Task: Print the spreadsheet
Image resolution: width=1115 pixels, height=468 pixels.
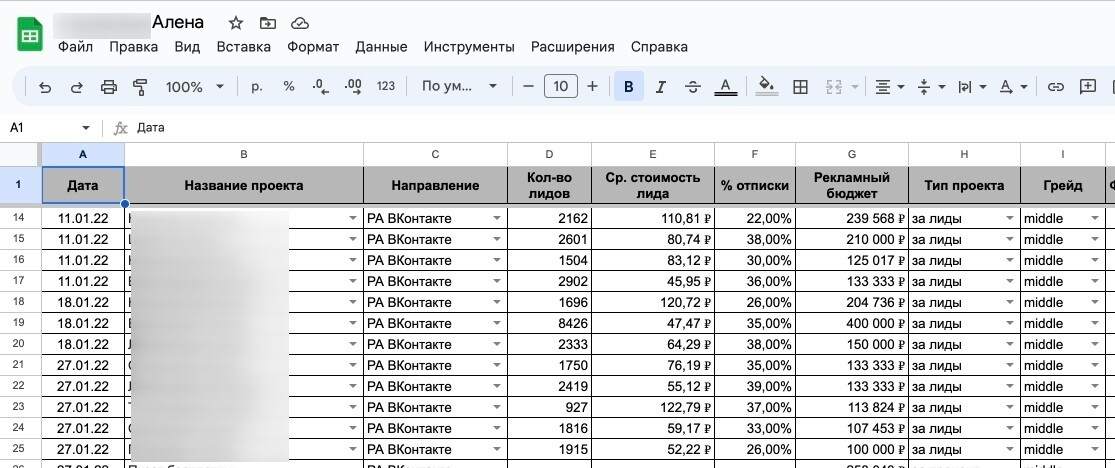Action: (x=109, y=87)
